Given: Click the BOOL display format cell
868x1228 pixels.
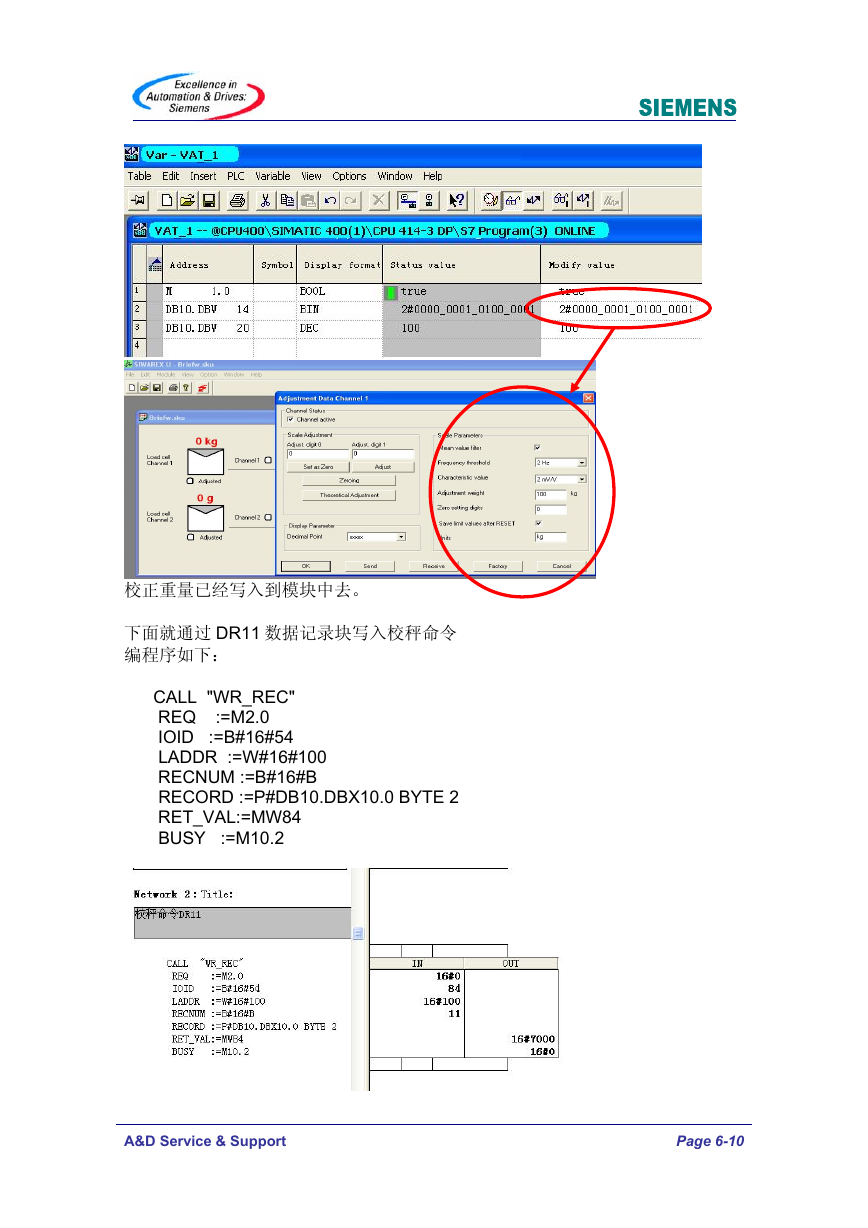Looking at the screenshot, I should (x=338, y=291).
